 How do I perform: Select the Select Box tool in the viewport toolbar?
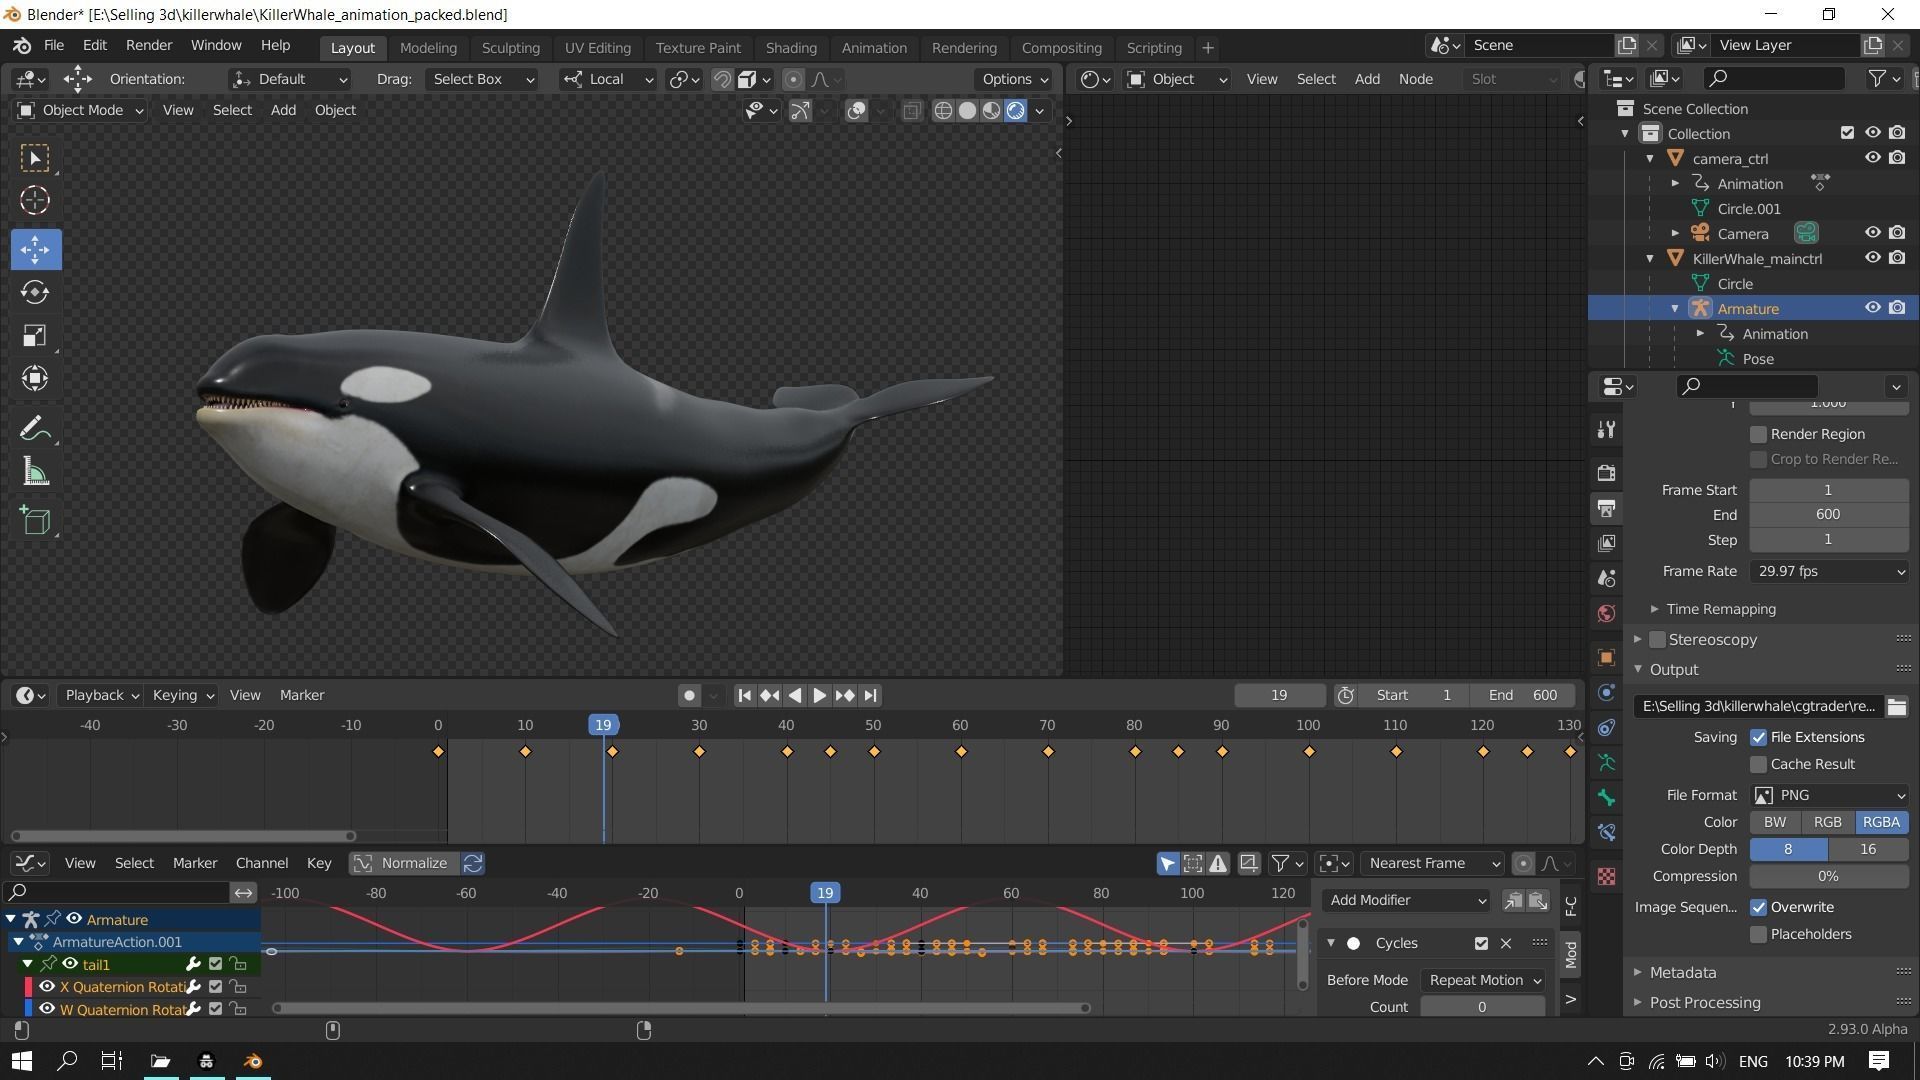(35, 158)
